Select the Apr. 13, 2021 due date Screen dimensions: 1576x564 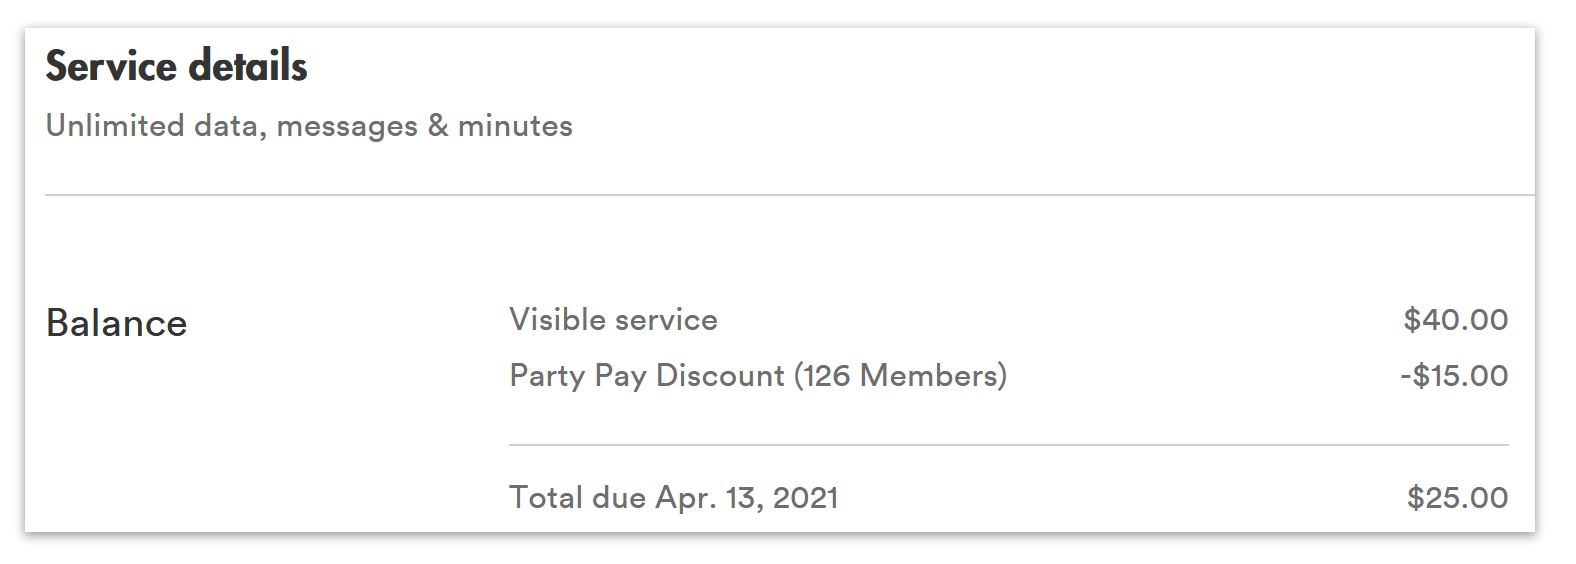point(747,497)
